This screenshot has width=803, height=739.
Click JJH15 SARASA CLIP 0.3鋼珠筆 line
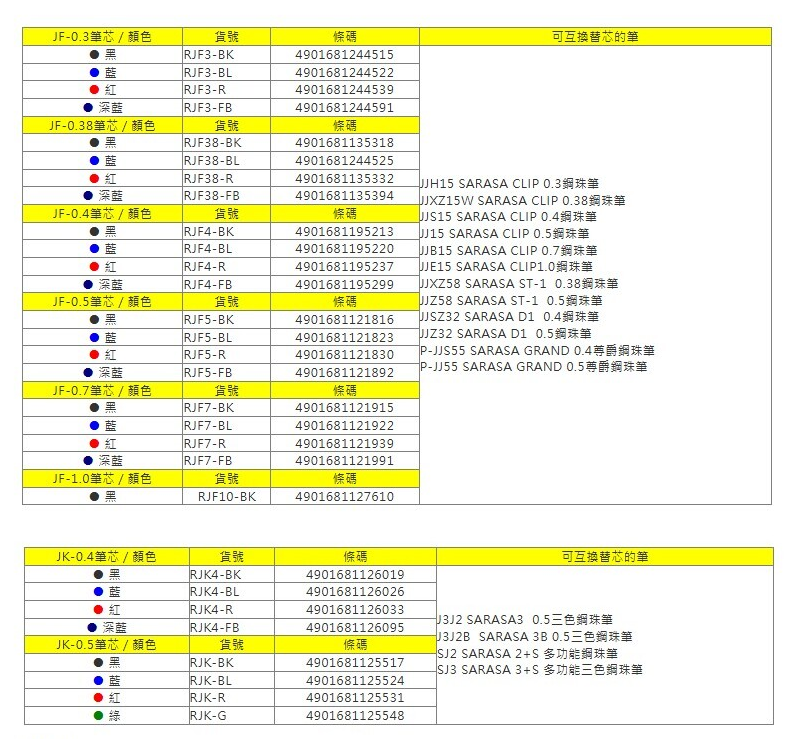(x=510, y=184)
